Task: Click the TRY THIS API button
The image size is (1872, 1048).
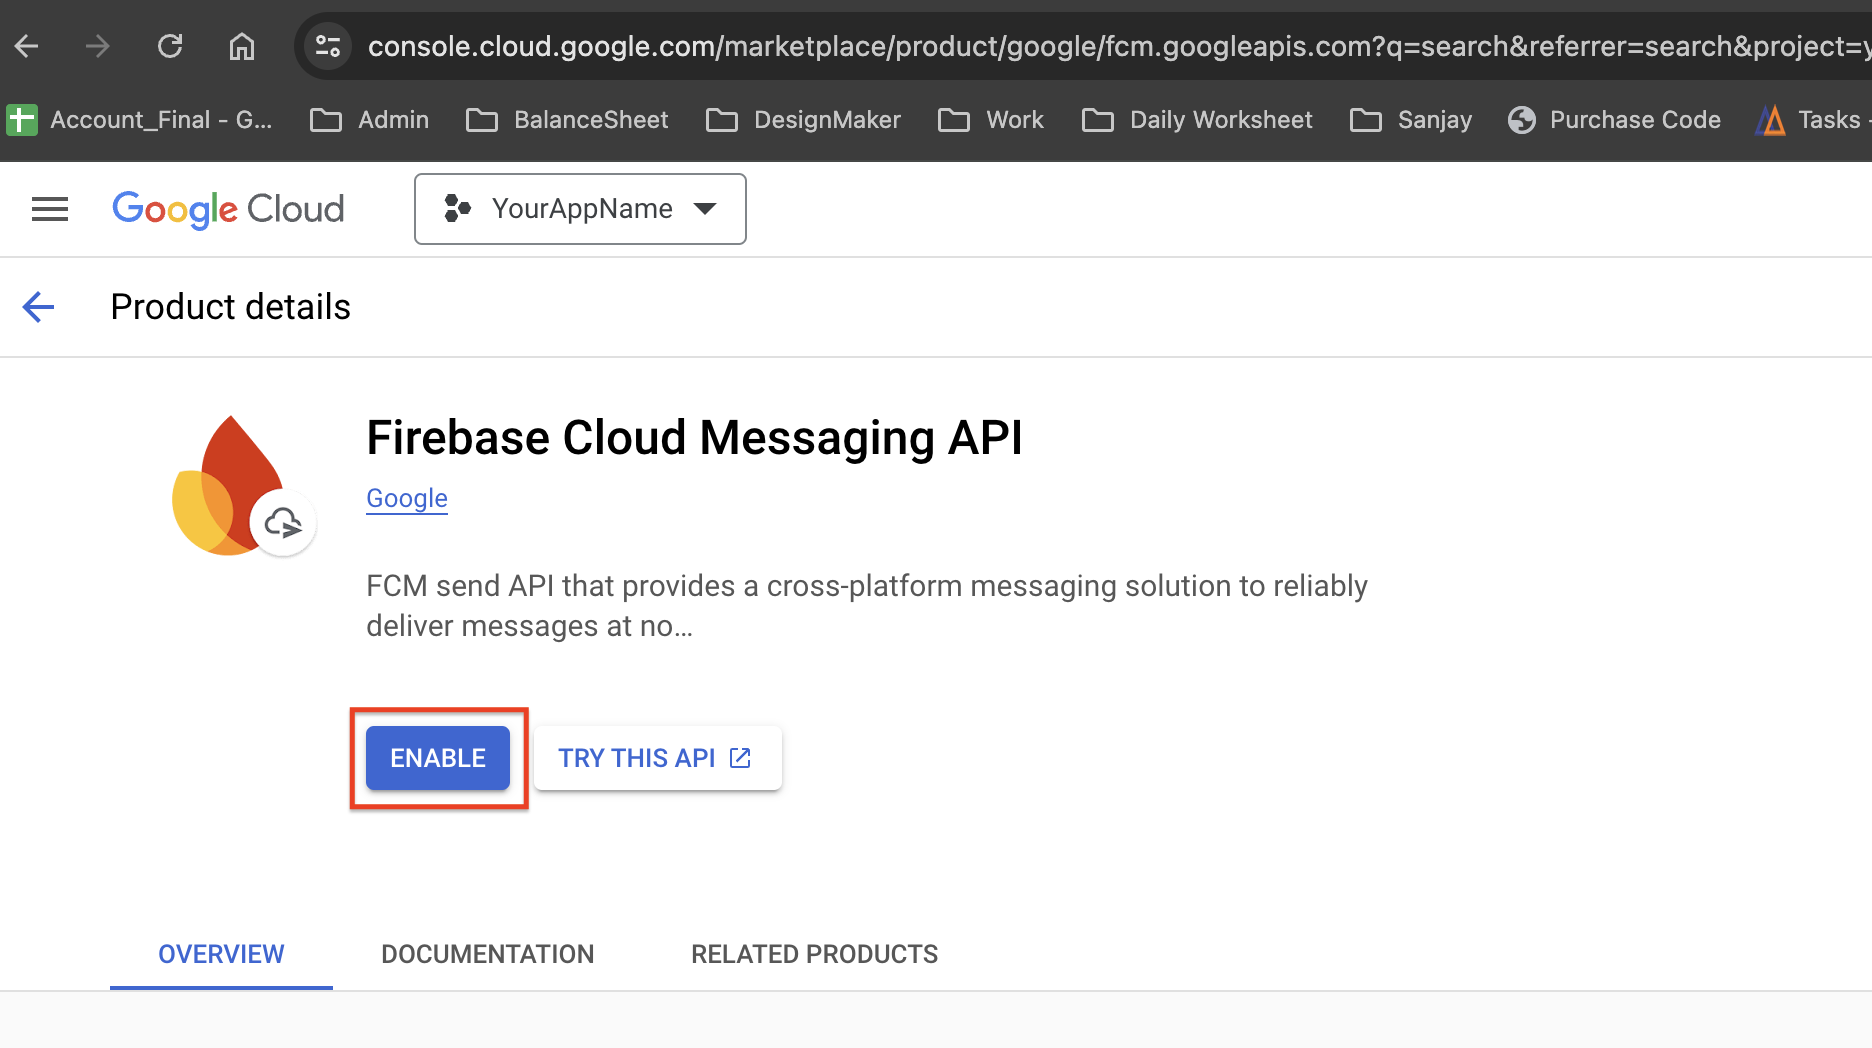Action: pos(656,758)
